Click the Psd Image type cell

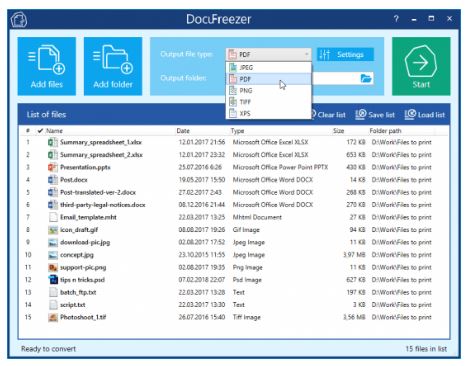(x=247, y=280)
